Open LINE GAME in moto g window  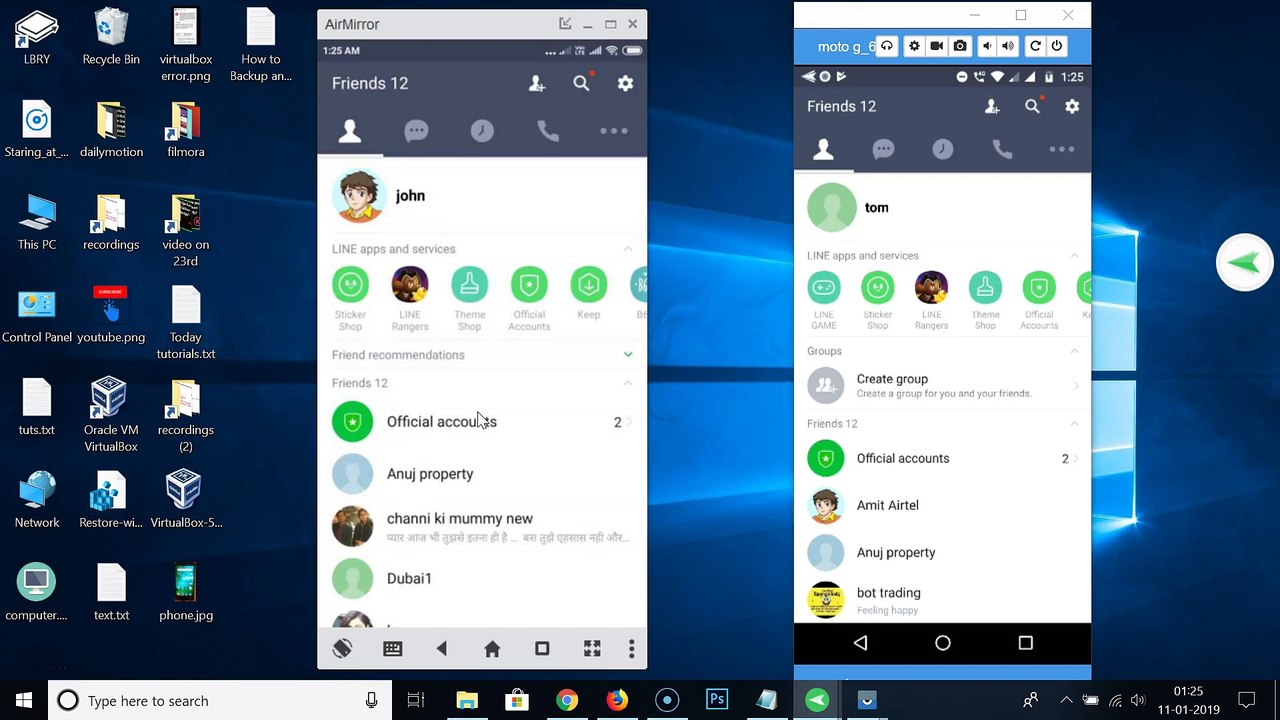(824, 300)
